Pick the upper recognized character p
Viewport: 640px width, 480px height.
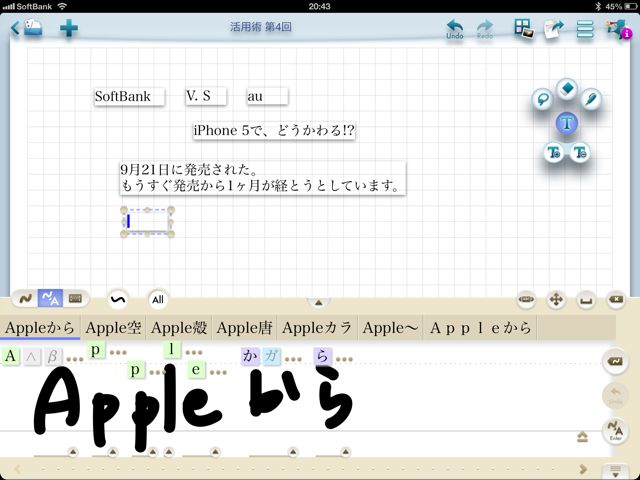click(96, 350)
